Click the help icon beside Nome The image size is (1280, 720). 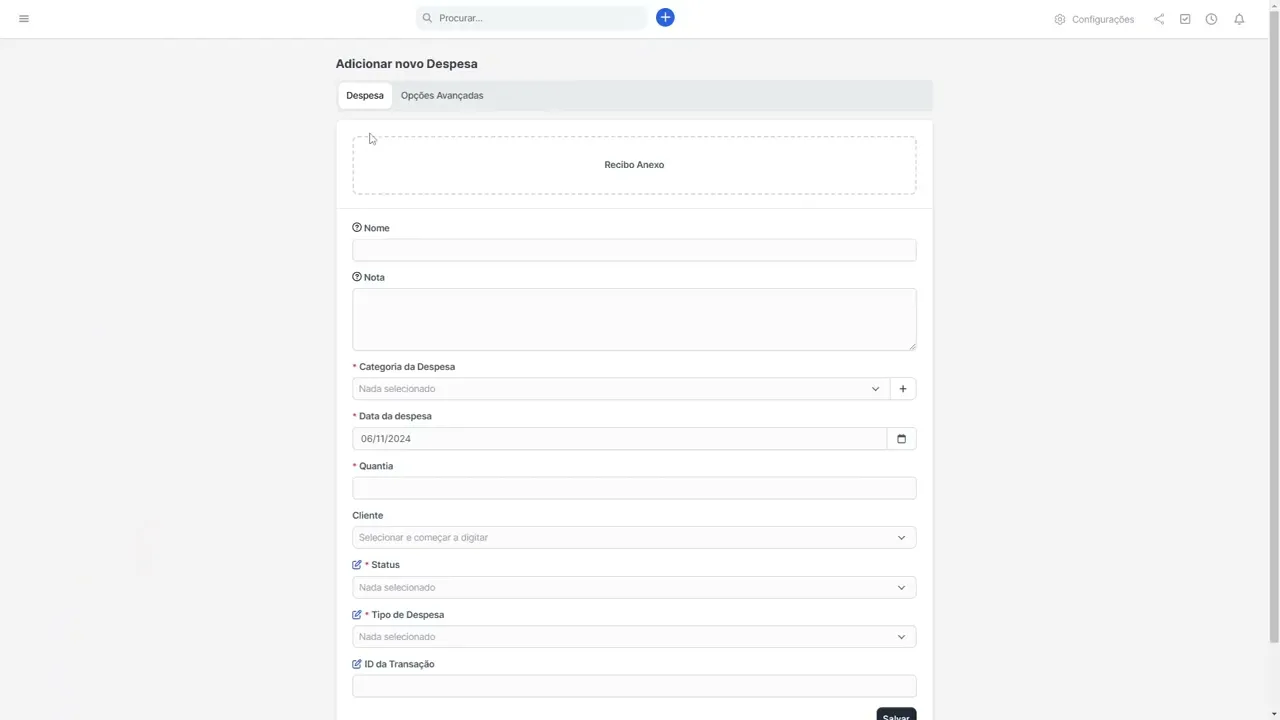coord(357,228)
